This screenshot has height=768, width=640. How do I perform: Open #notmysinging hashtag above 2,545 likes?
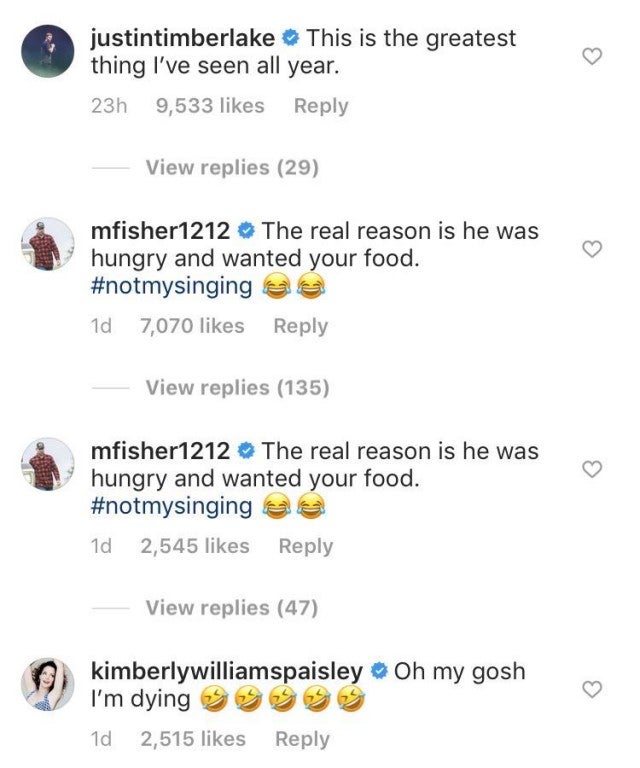(171, 506)
